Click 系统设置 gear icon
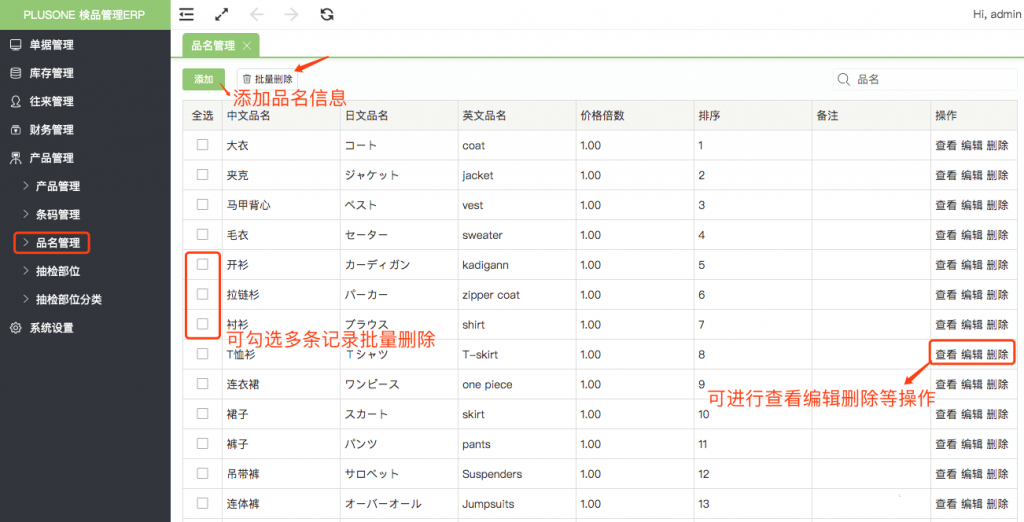This screenshot has height=522, width=1024. click(x=16, y=328)
